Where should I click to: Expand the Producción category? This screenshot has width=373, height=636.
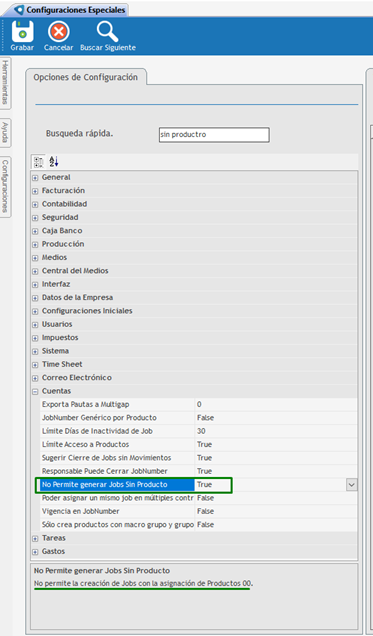[35, 245]
